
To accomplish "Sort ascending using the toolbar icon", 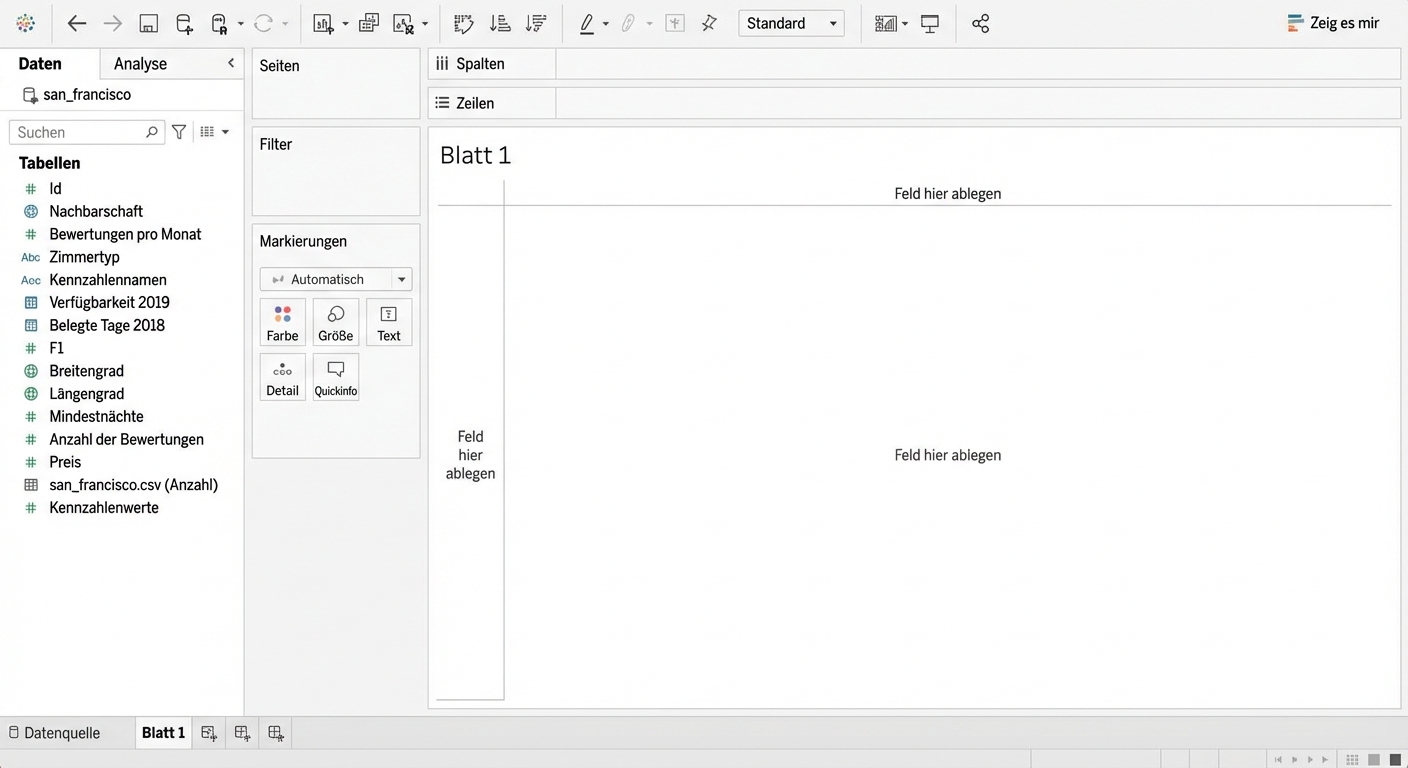I will pos(500,24).
